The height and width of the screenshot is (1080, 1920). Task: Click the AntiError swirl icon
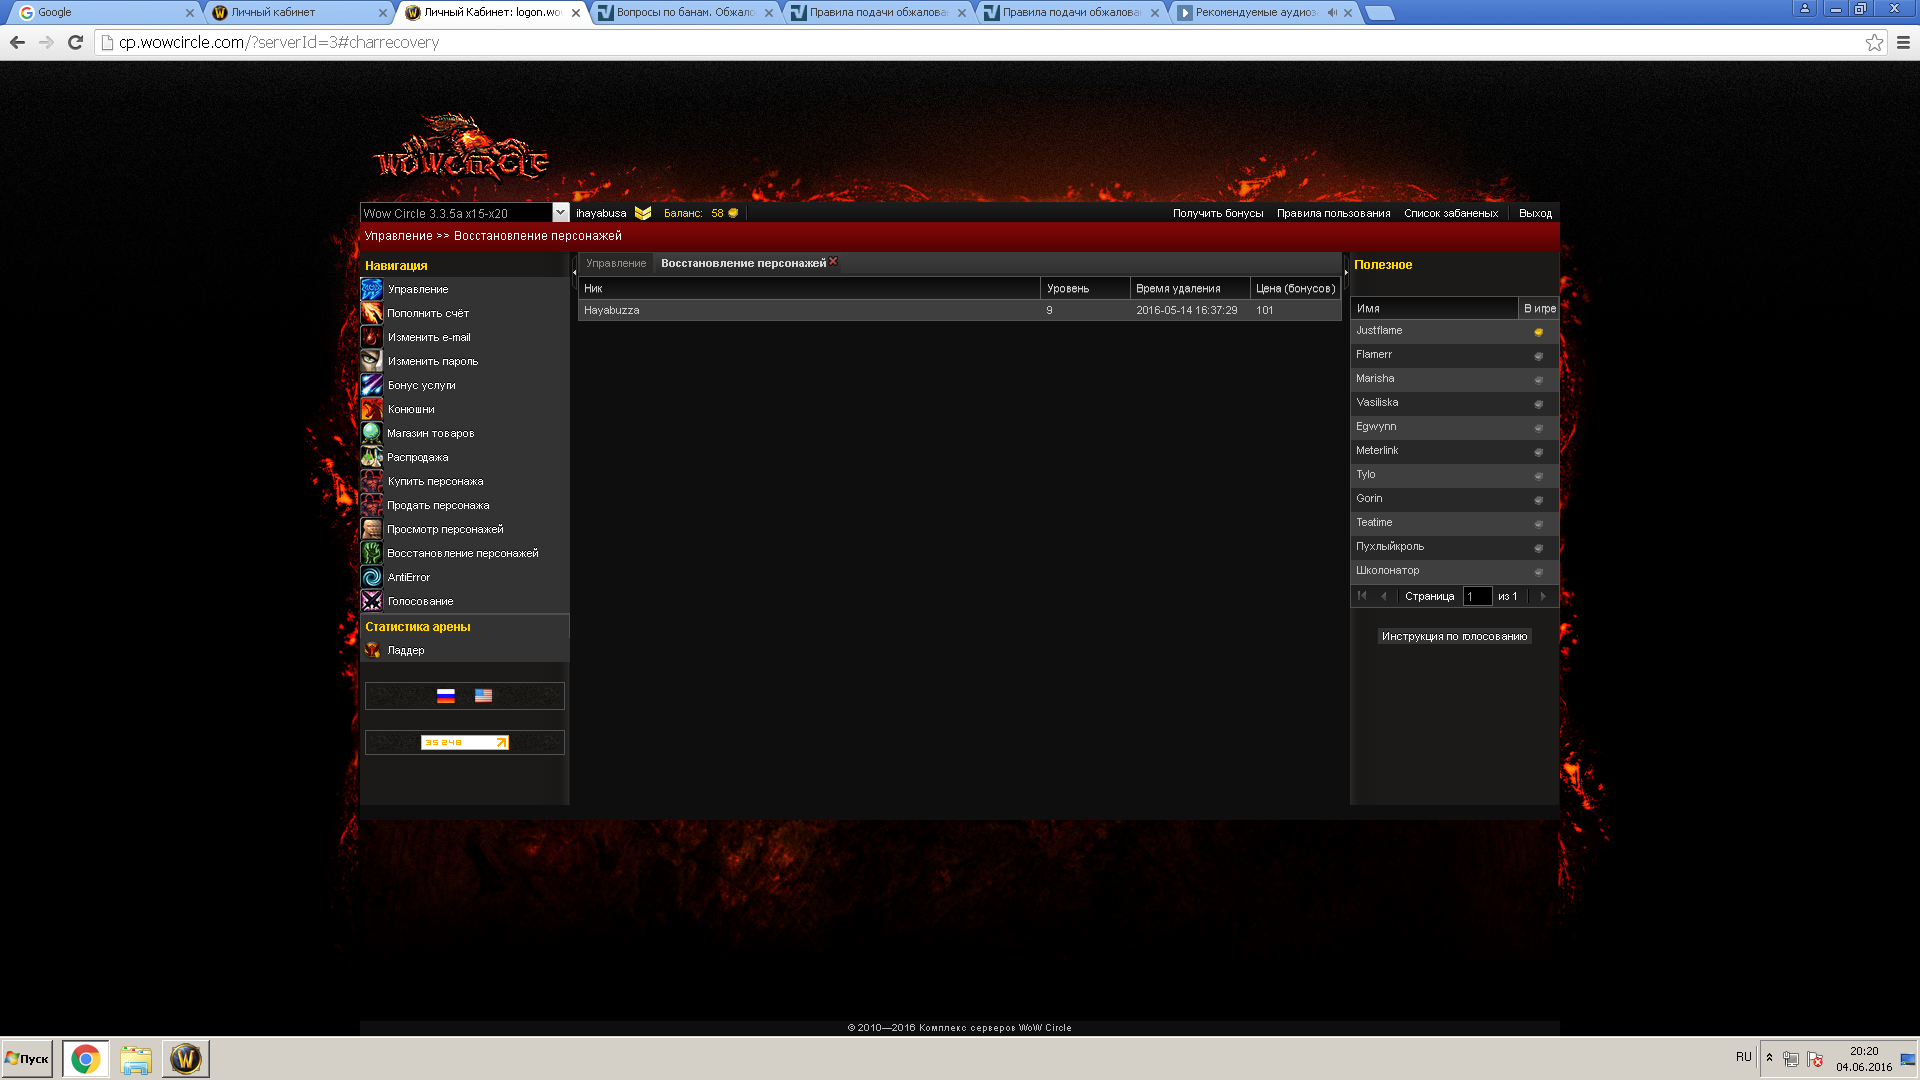tap(371, 577)
